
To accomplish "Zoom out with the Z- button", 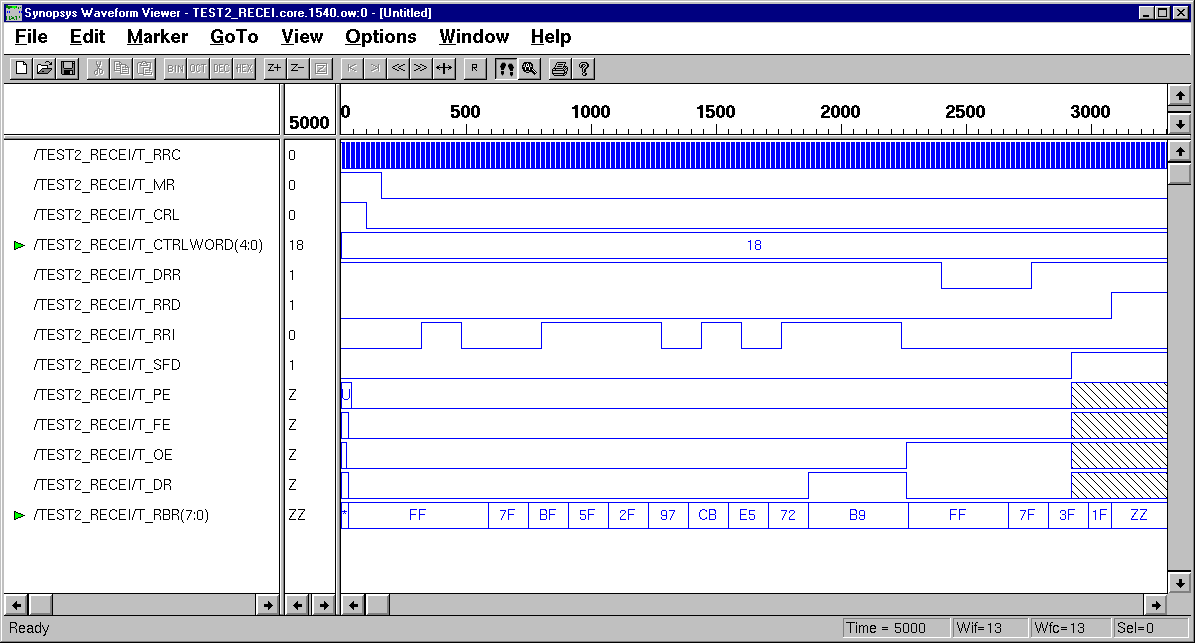I will (x=297, y=69).
